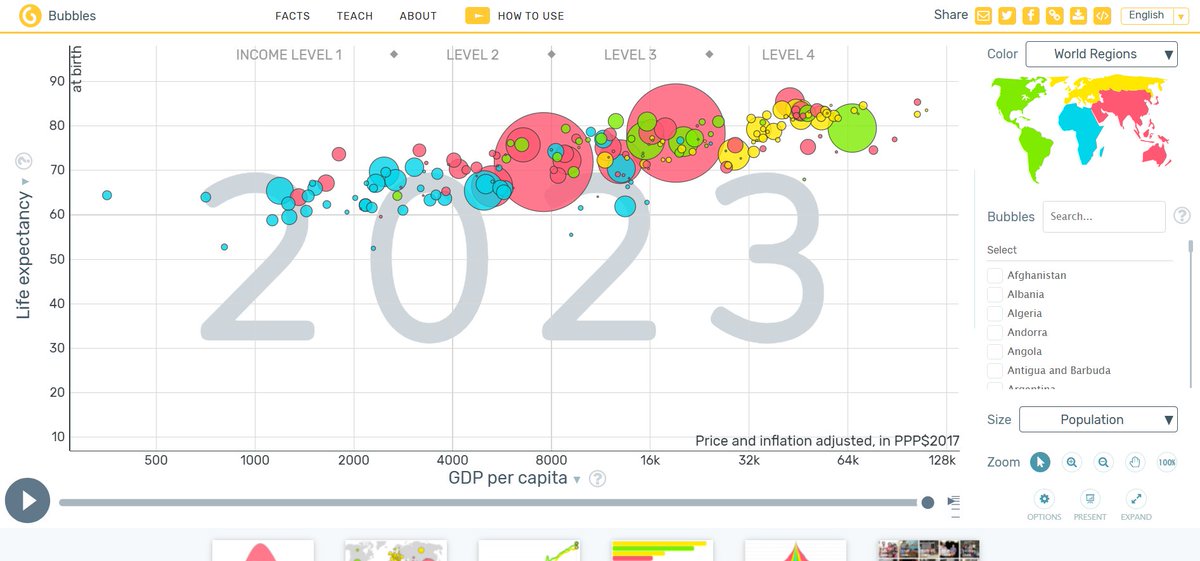Open the green trend line chart thumbnail
Screen dimensions: 1200x561
click(529, 550)
